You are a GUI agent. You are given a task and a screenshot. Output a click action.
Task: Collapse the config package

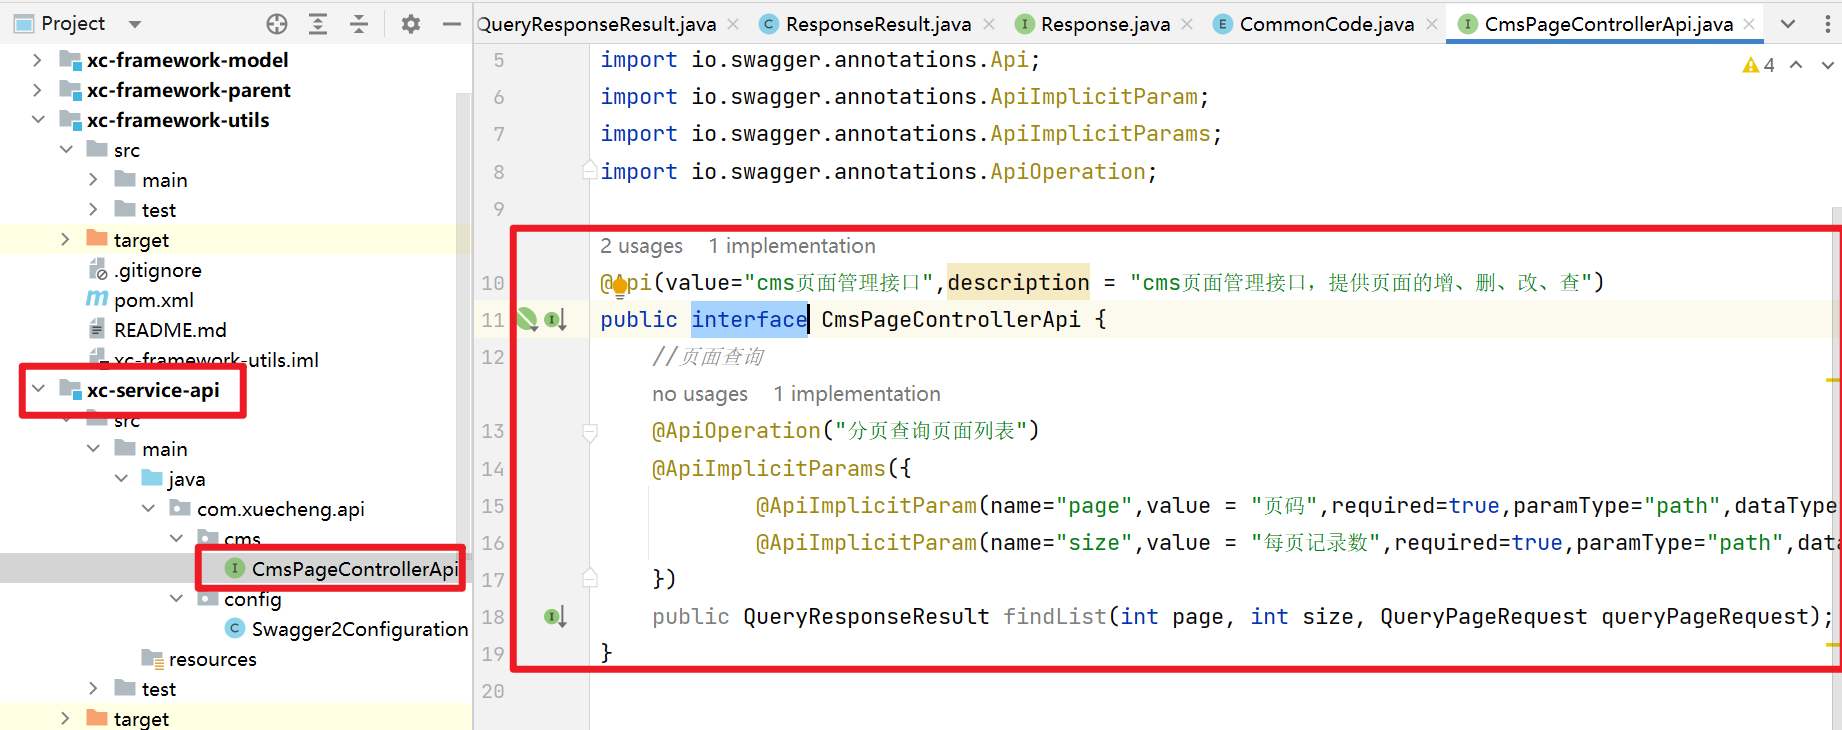click(176, 599)
